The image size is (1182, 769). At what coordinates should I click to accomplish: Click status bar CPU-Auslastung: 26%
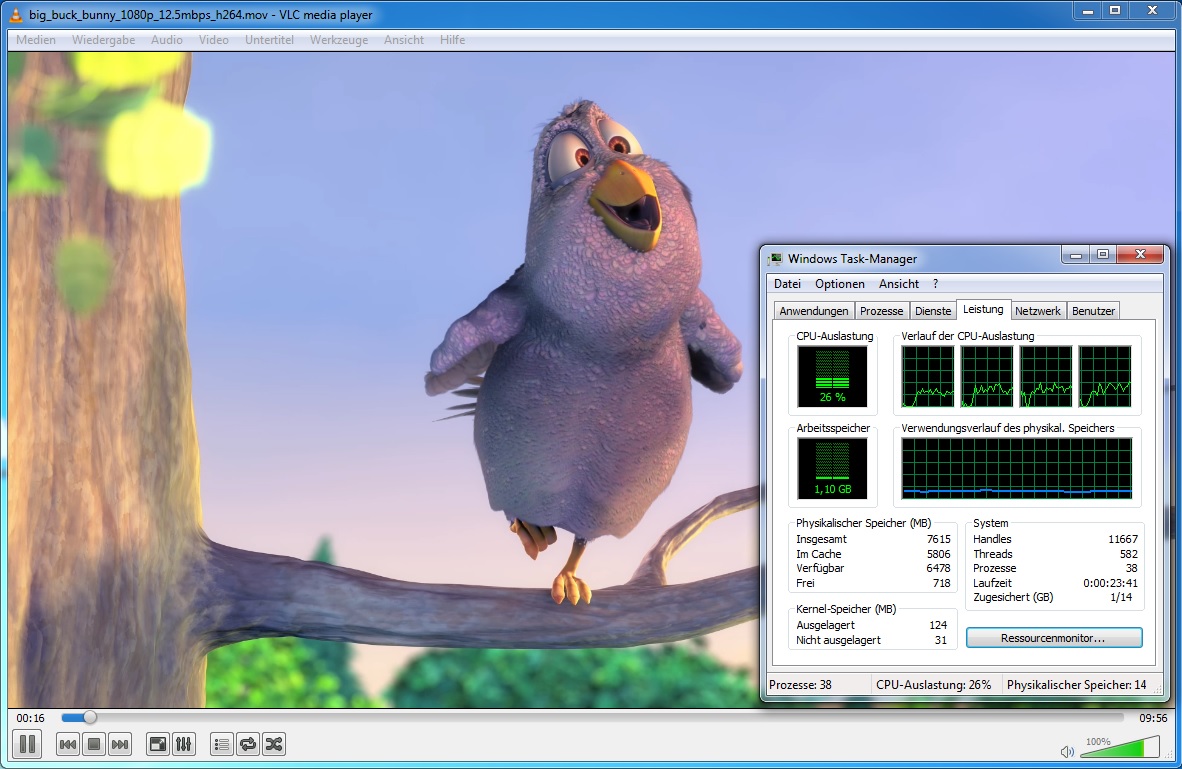coord(933,685)
